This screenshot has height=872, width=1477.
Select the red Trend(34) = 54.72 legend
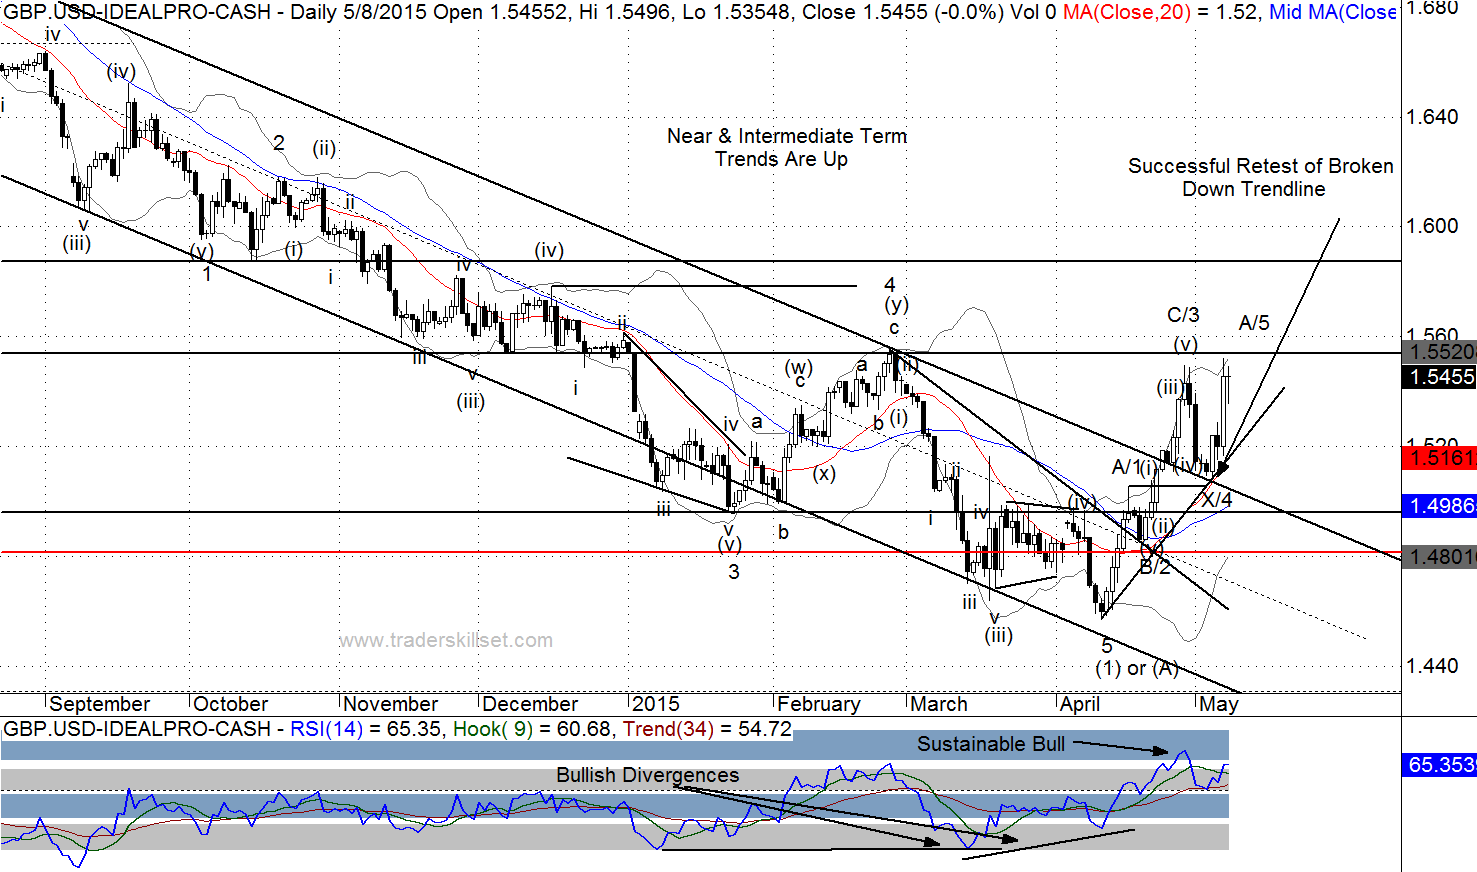[x=707, y=729]
